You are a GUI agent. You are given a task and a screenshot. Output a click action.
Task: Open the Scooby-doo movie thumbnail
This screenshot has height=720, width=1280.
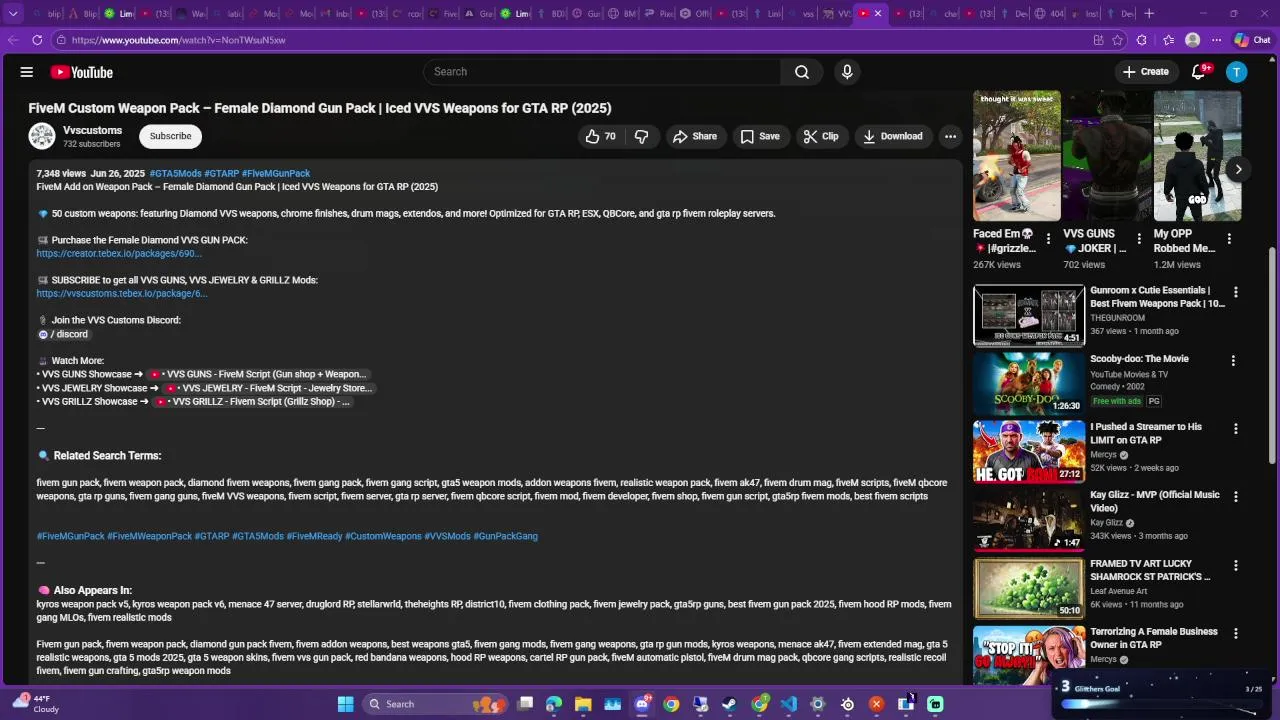1029,383
